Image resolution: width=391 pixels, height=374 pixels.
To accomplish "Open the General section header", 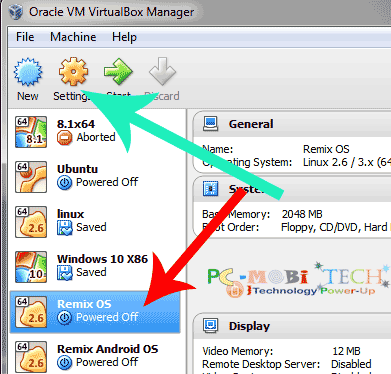I will [x=251, y=124].
